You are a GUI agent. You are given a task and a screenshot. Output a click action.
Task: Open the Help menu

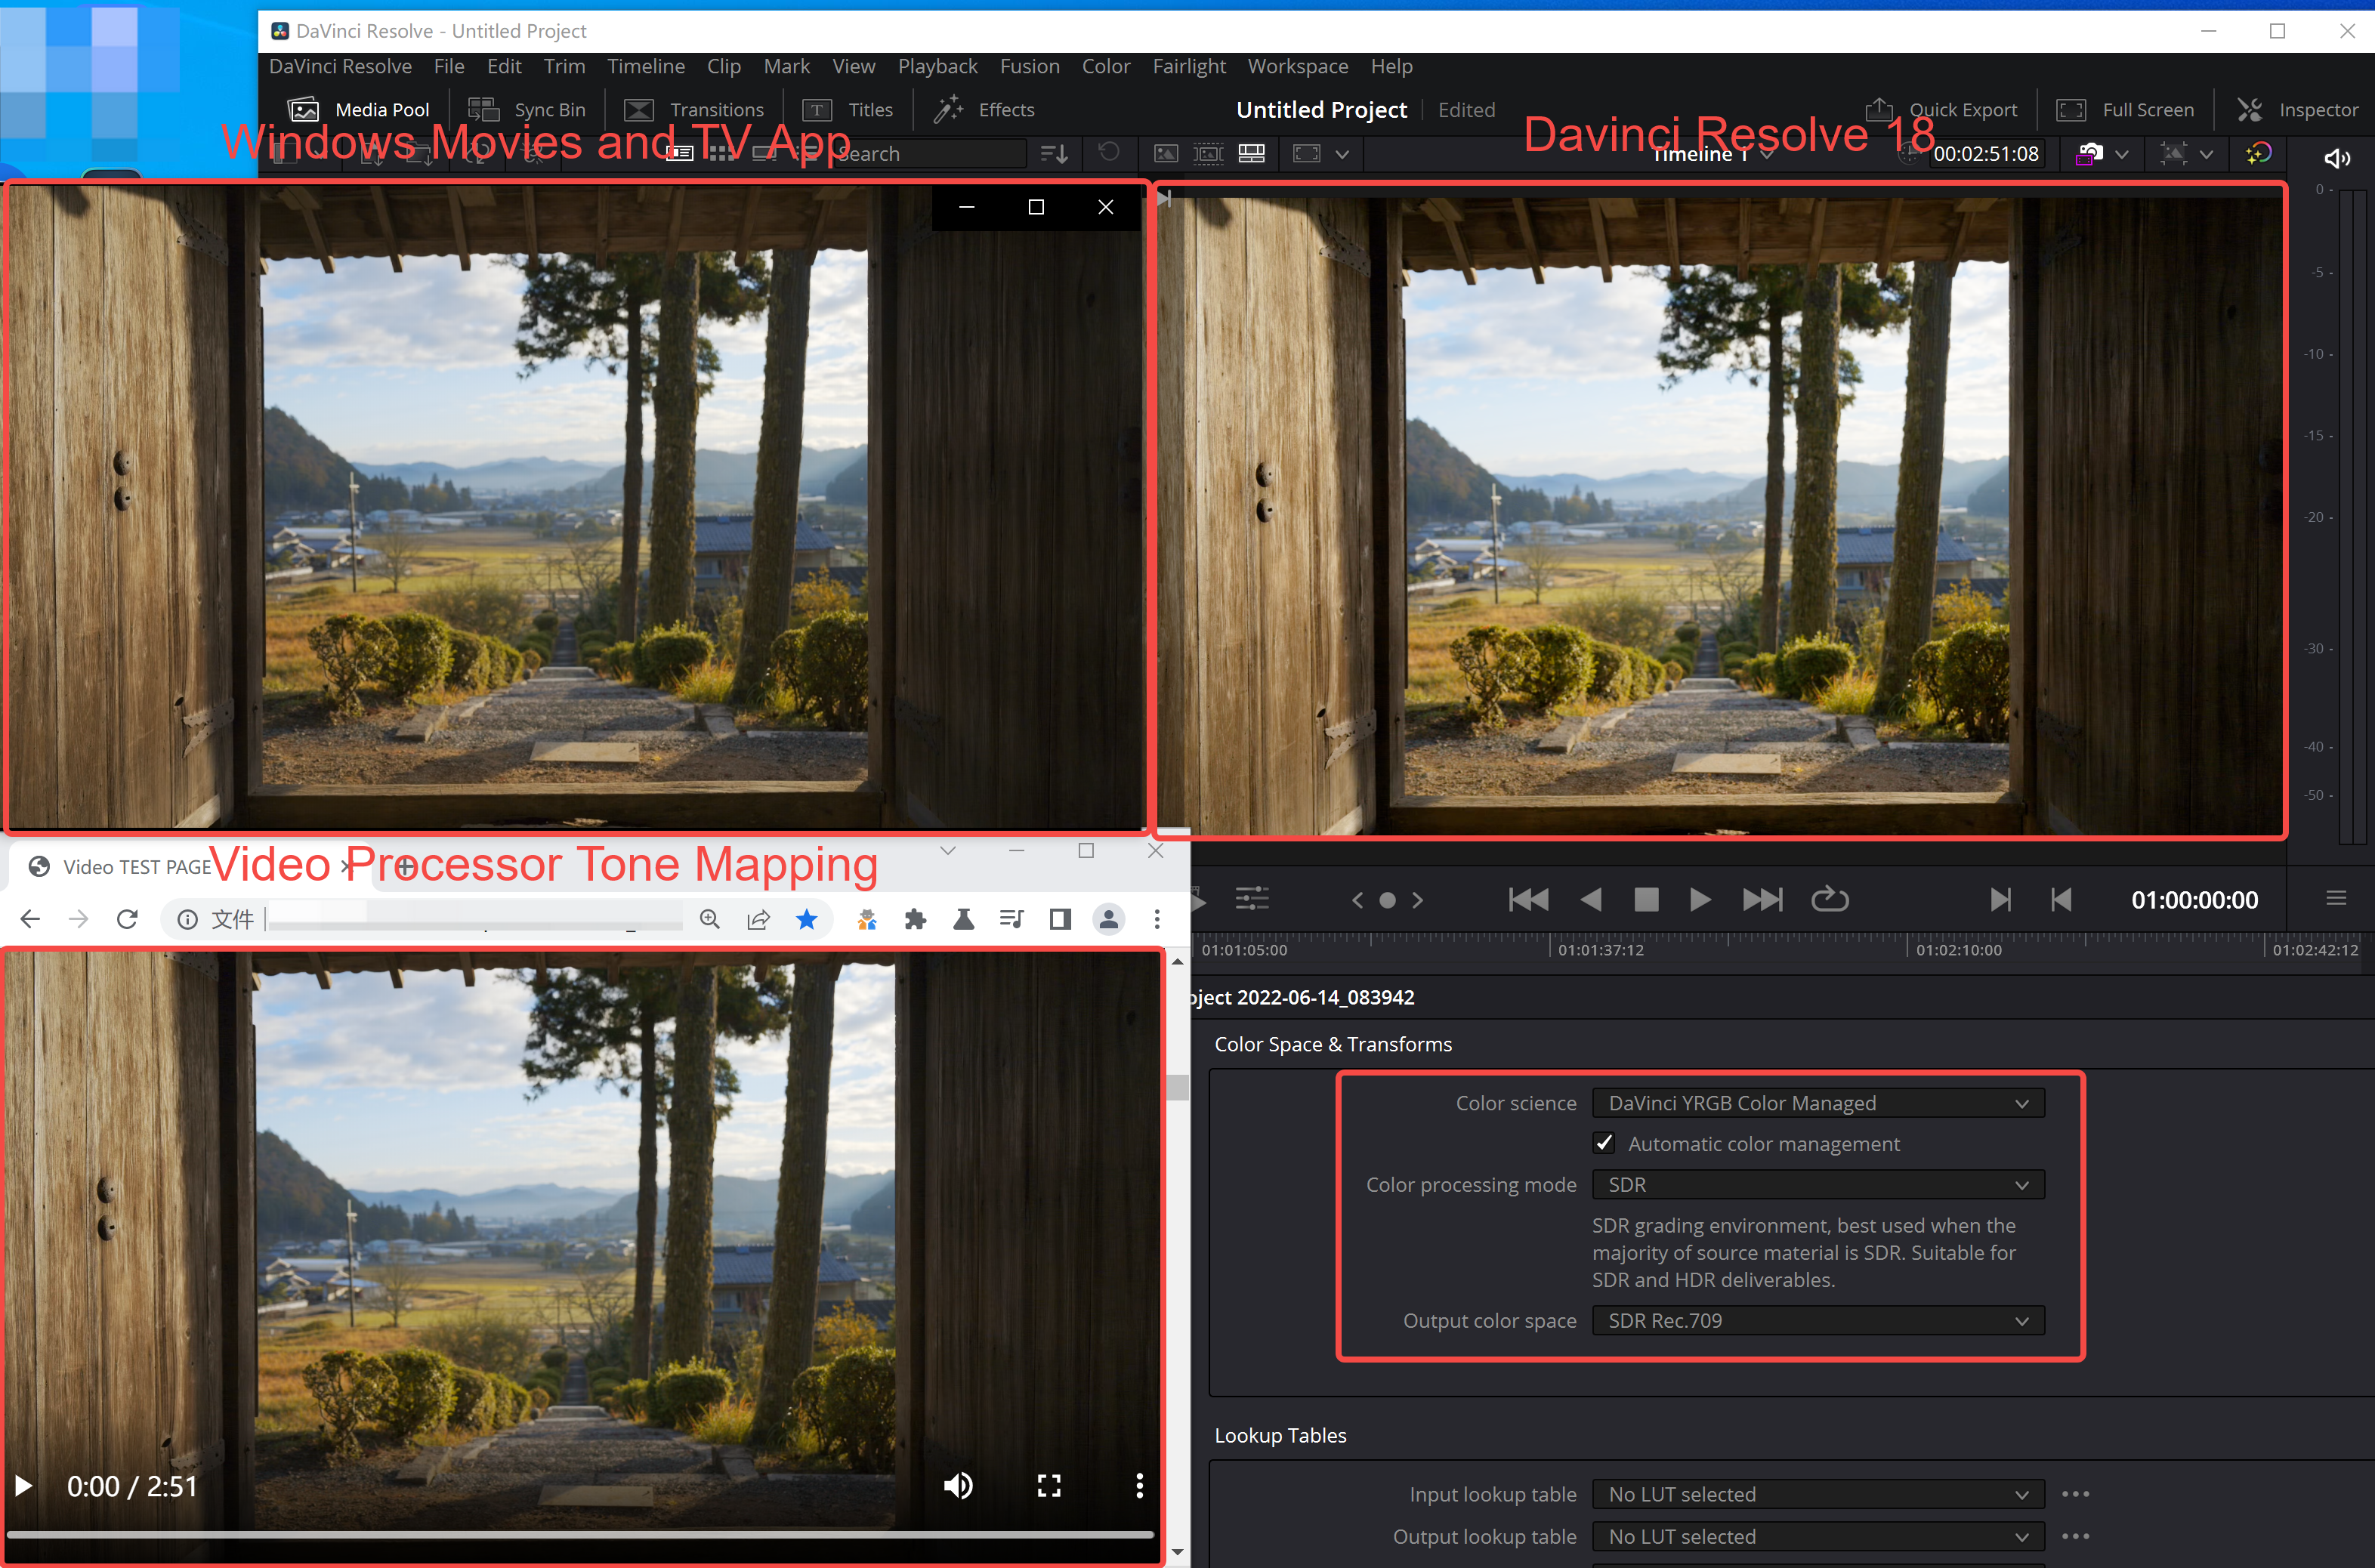1391,66
